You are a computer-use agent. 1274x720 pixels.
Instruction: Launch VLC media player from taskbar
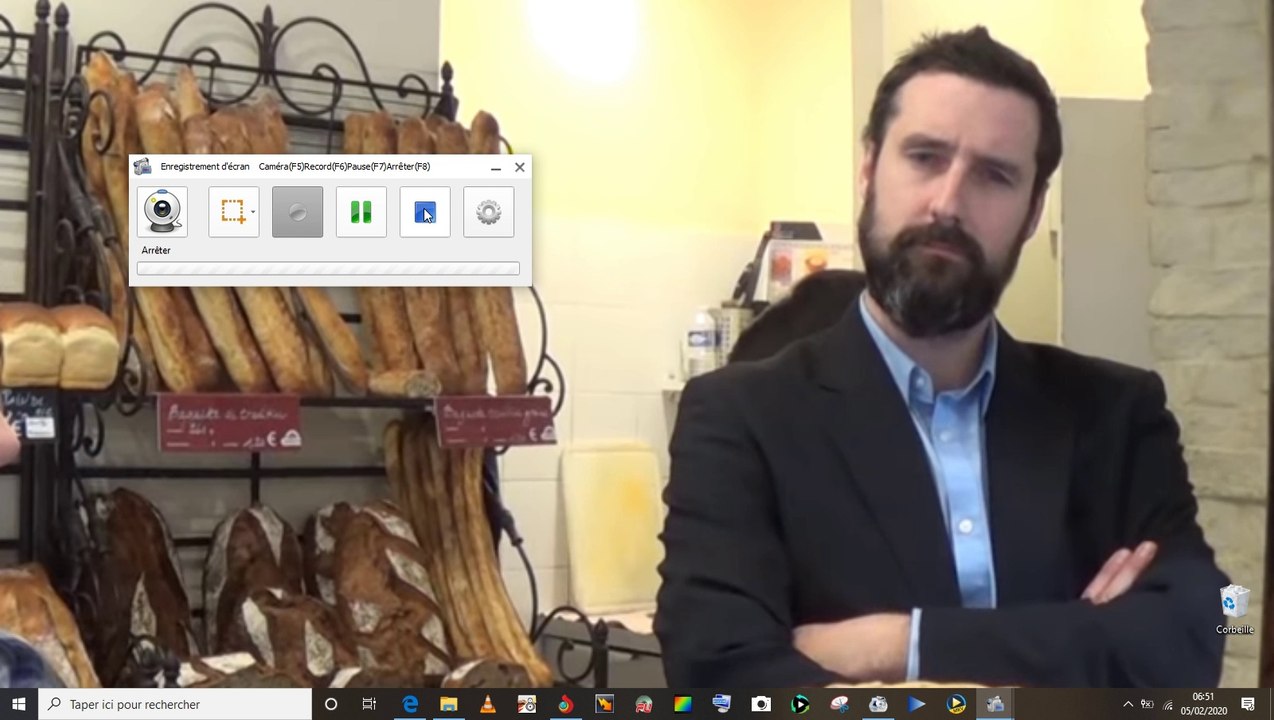(487, 704)
